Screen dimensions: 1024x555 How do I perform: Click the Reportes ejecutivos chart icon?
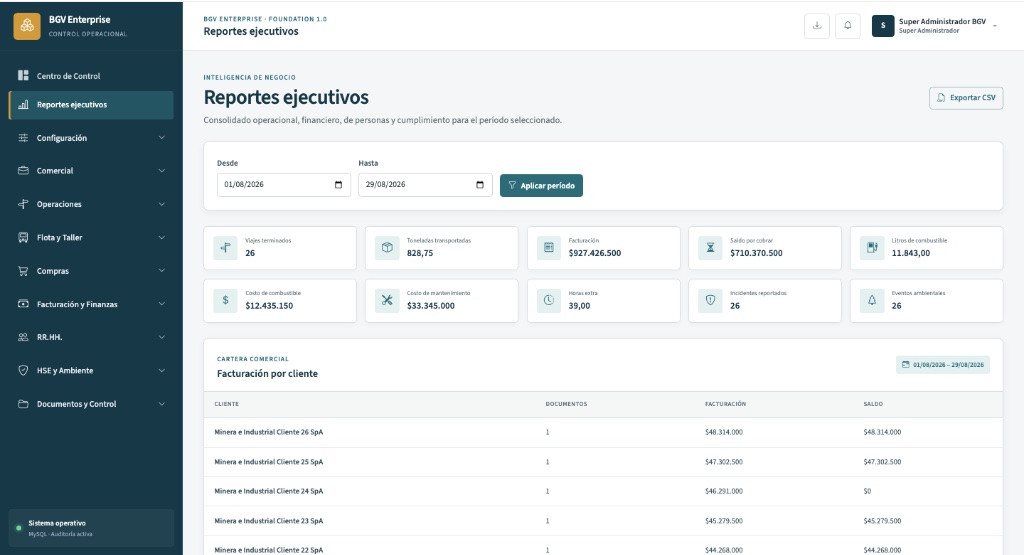[23, 104]
